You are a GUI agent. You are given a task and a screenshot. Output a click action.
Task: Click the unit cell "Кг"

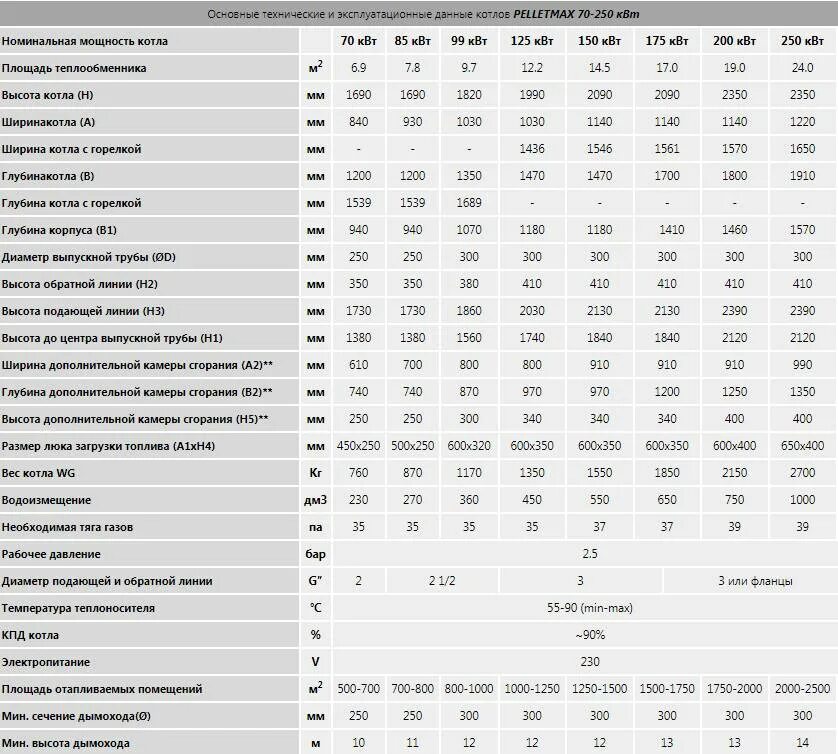(315, 473)
